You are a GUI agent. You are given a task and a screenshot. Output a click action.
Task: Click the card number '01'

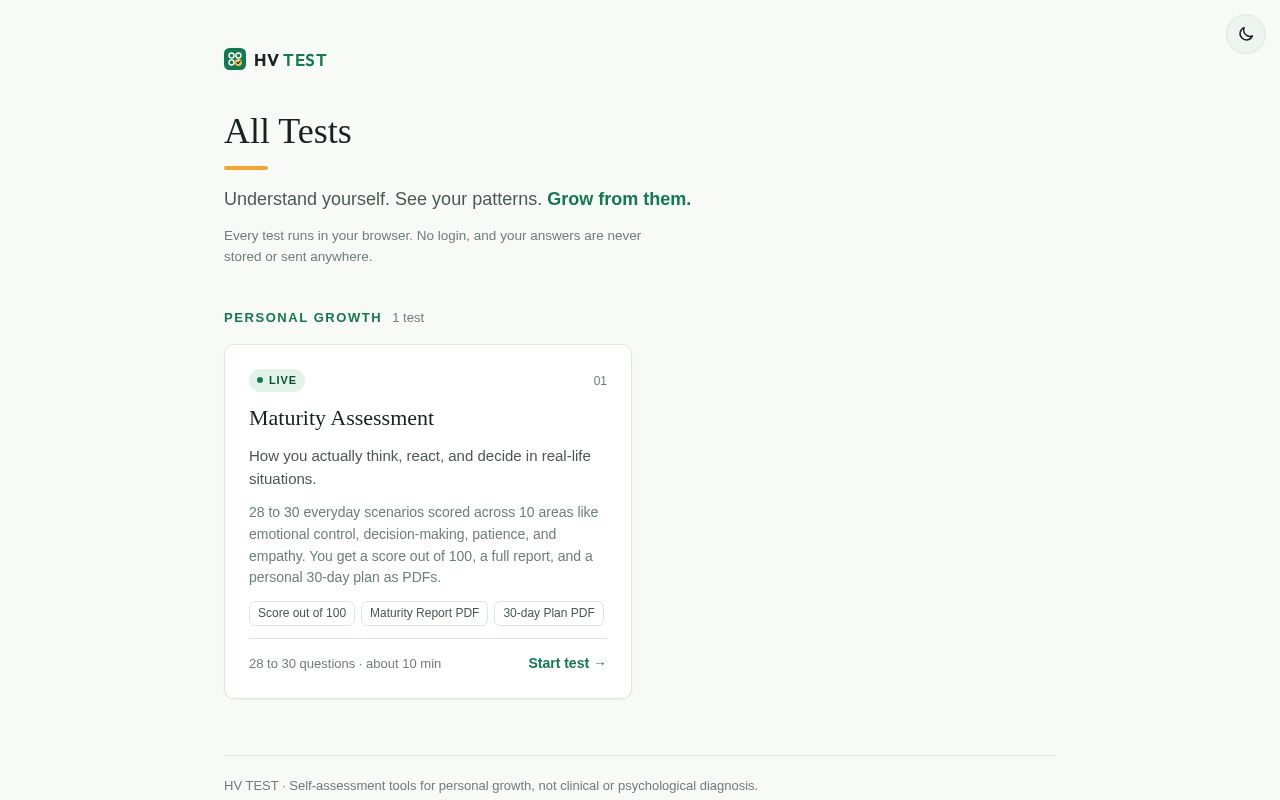coord(600,381)
